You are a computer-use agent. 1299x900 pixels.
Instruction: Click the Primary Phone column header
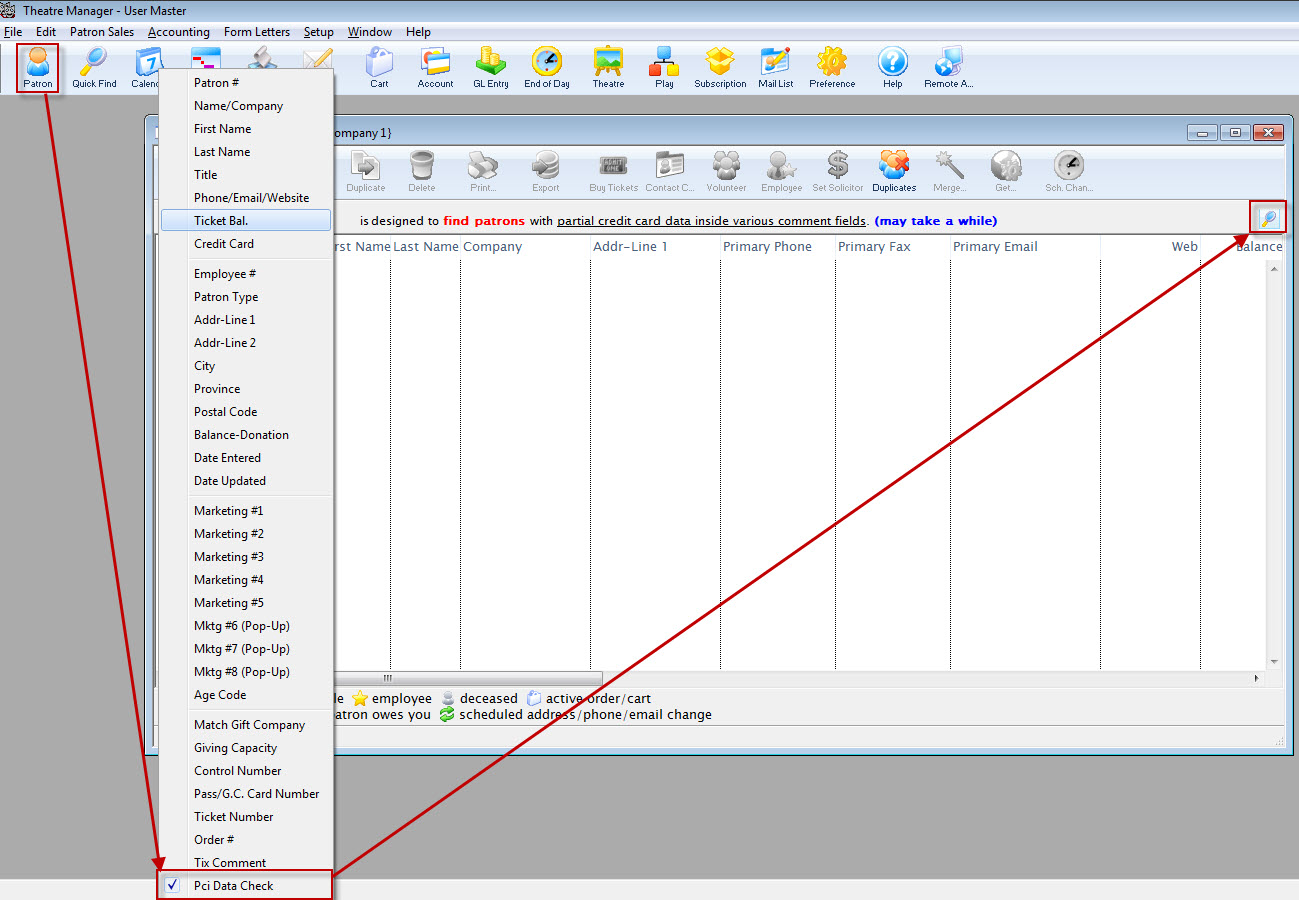tap(777, 247)
